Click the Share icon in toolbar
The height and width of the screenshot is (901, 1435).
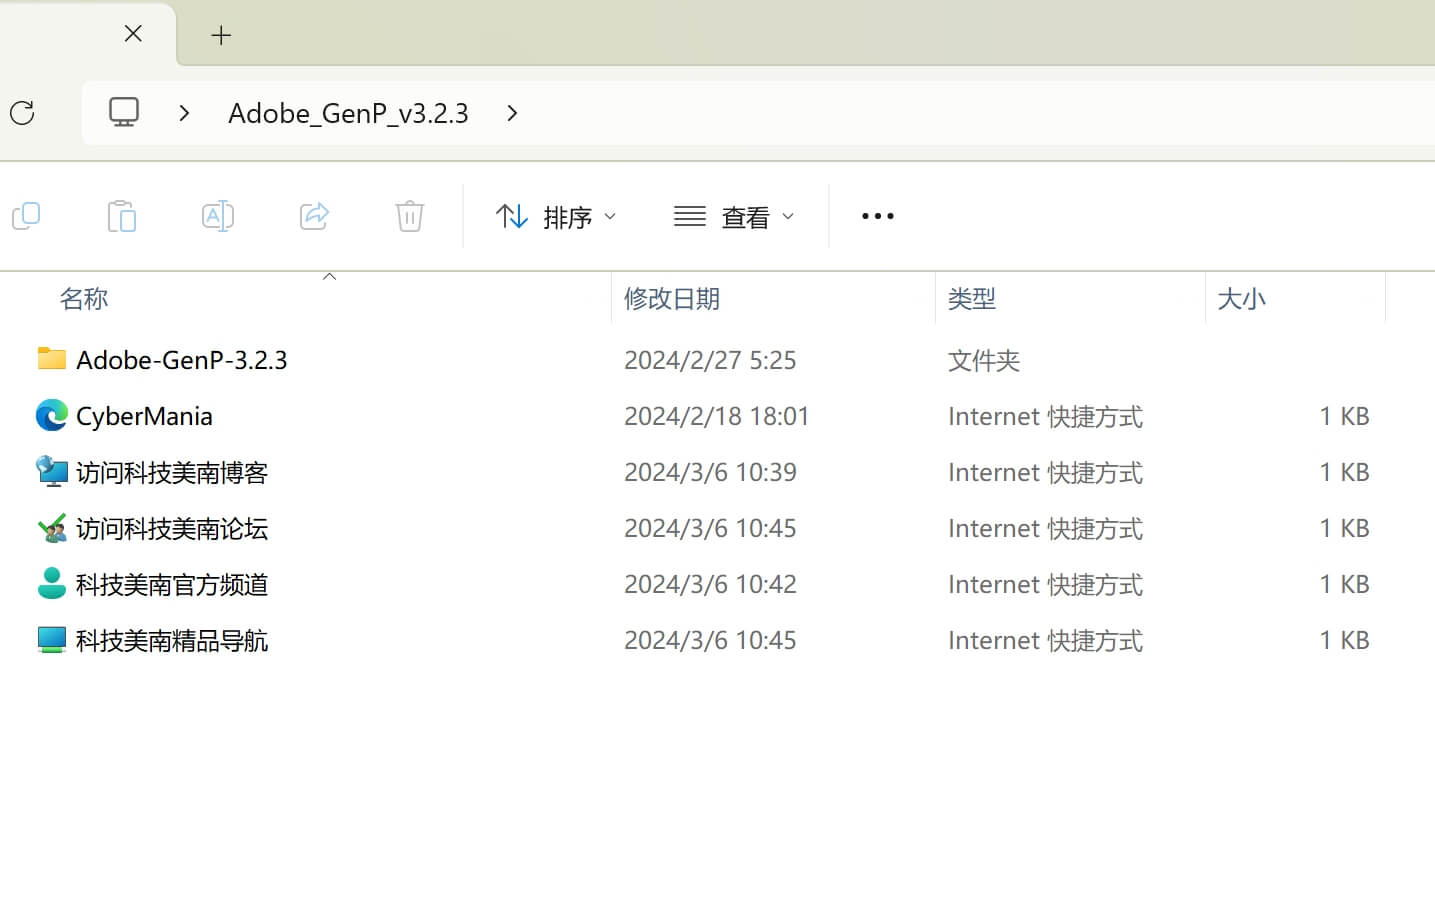(x=314, y=216)
